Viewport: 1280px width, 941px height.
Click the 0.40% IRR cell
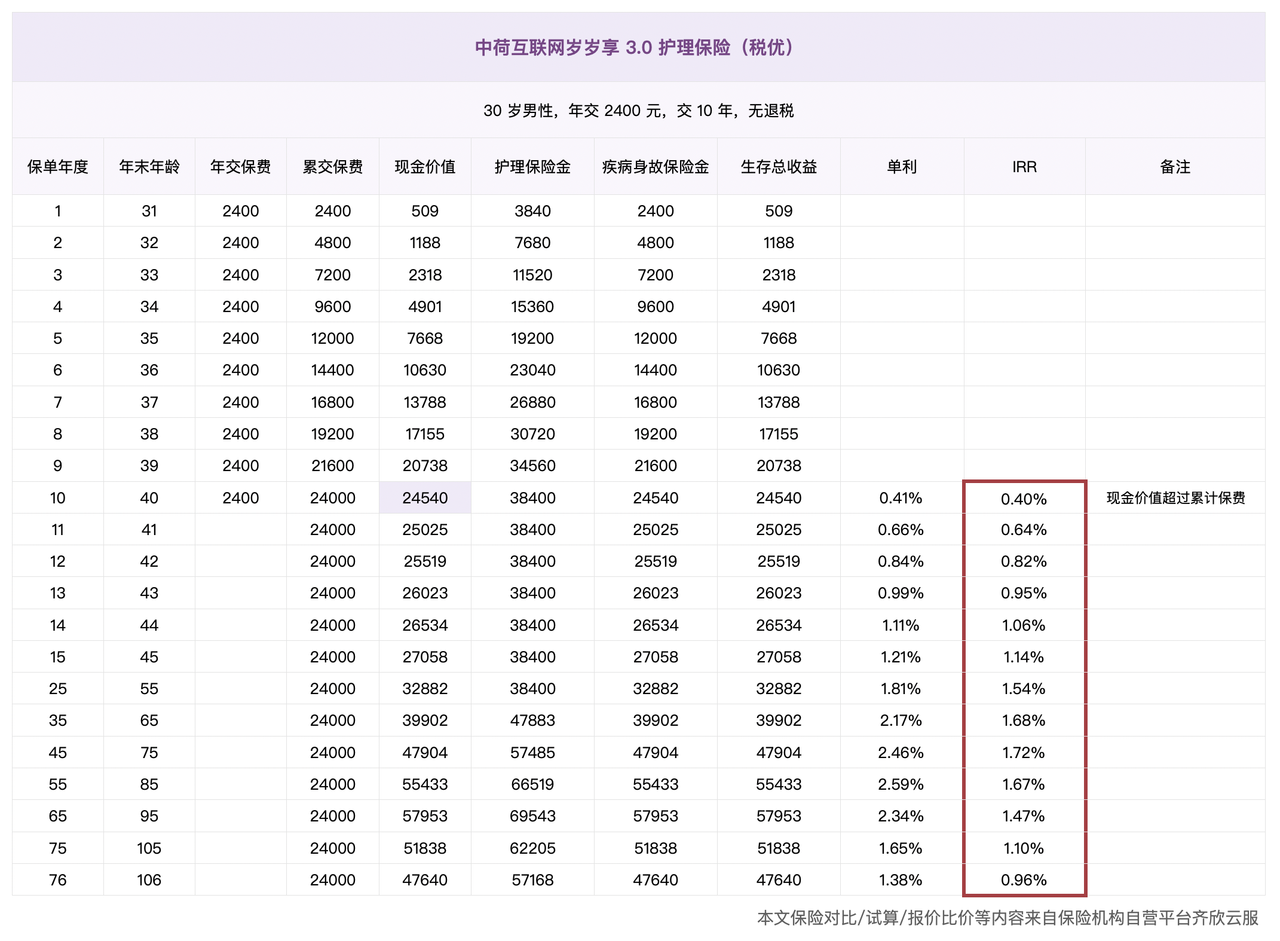(1024, 498)
